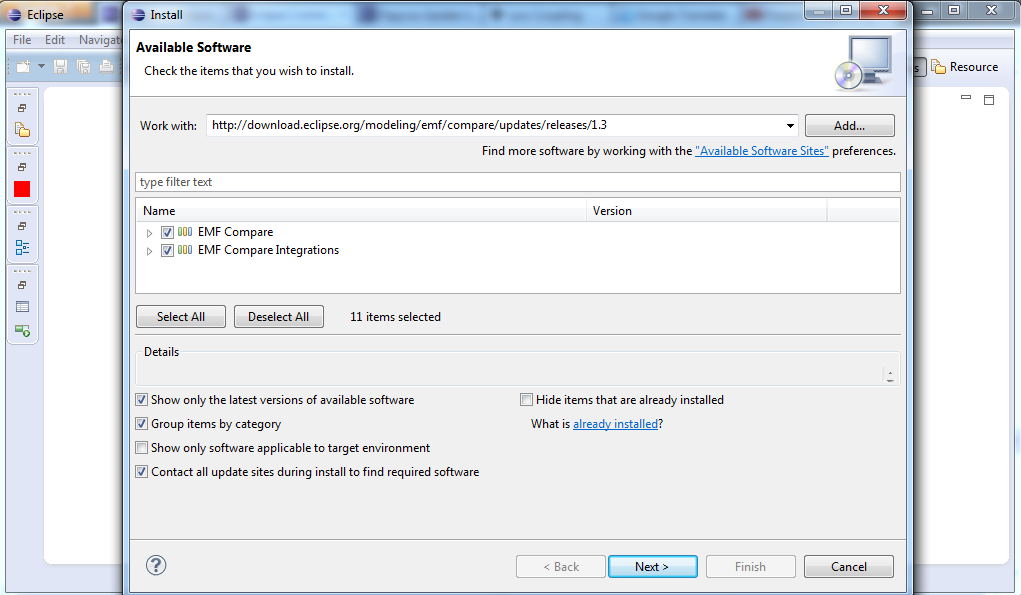Click the Add... button

[850, 126]
